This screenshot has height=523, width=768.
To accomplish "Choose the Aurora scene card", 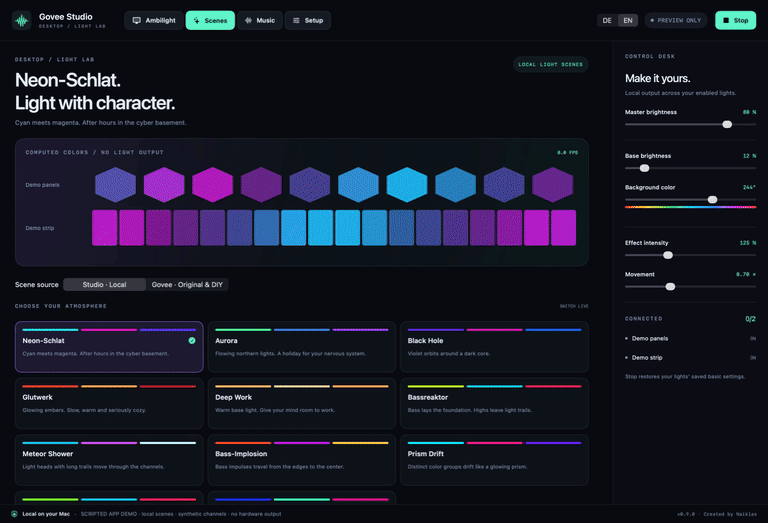I will click(302, 347).
